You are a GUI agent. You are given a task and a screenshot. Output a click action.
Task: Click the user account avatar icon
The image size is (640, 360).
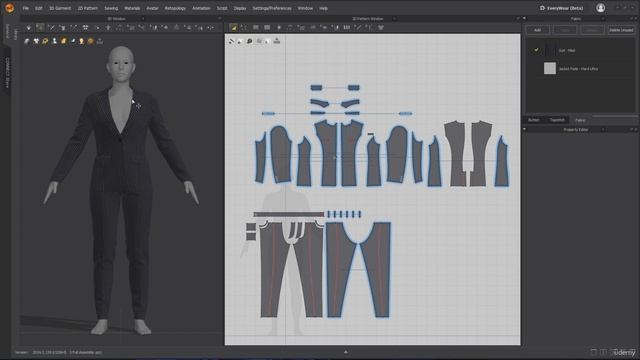(x=600, y=8)
